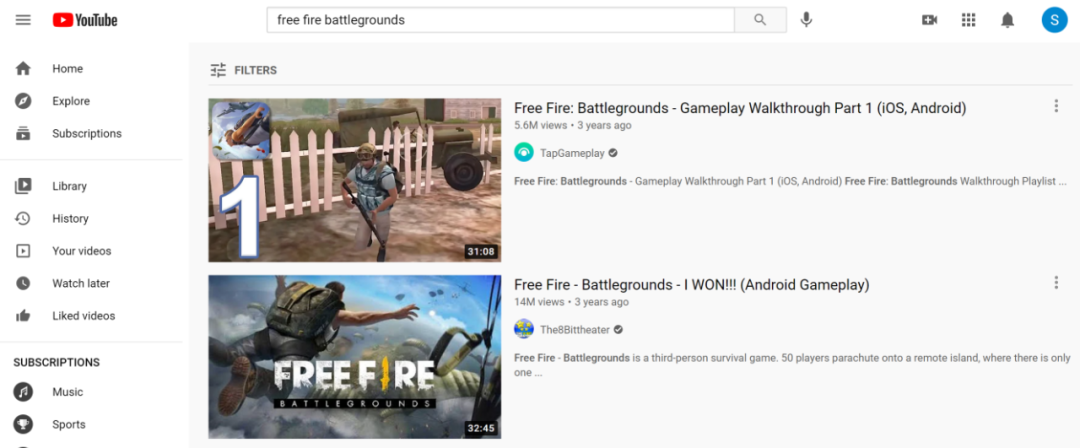Screen dimensions: 1080x448
Task: Open options menu for I WON!!! video
Action: click(1056, 283)
